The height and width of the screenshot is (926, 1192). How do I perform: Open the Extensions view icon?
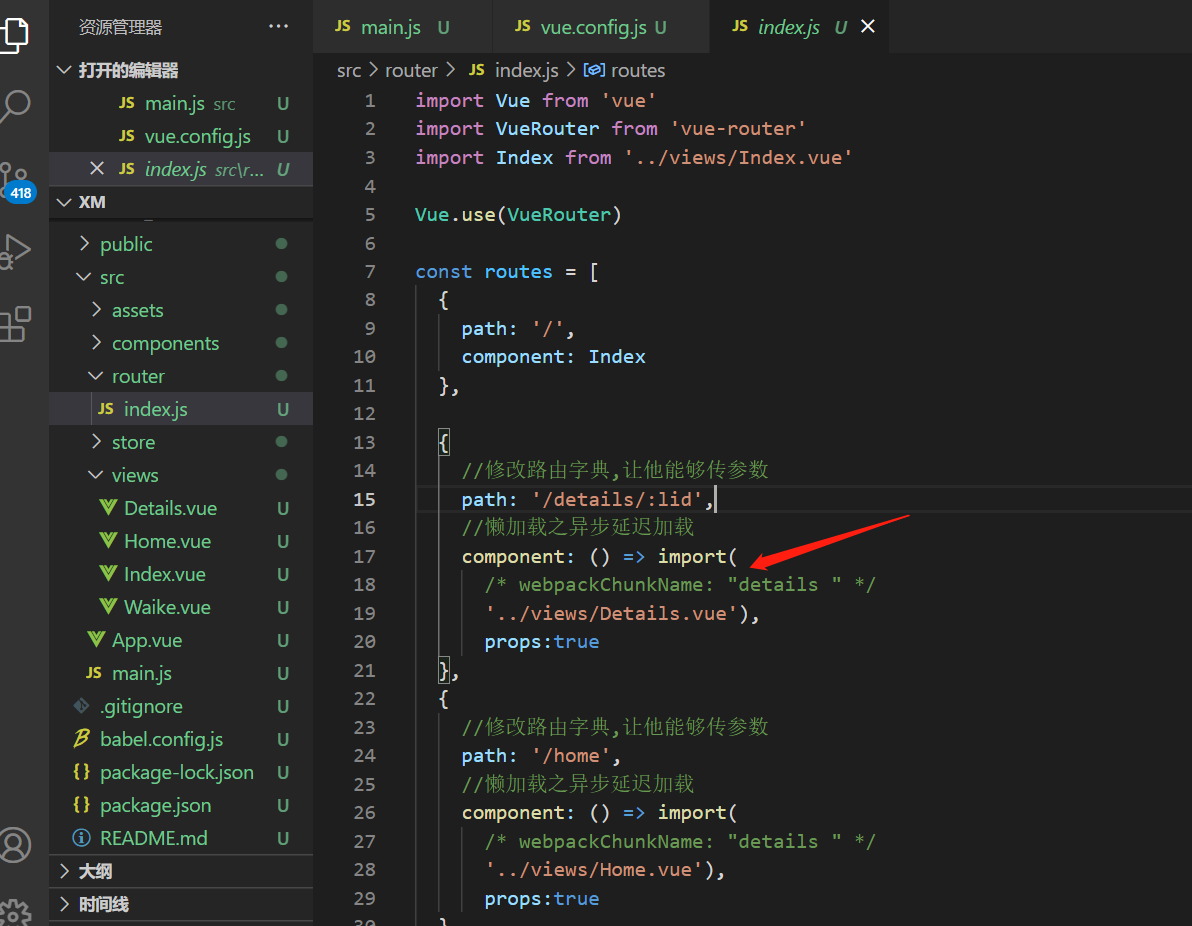coord(15,325)
